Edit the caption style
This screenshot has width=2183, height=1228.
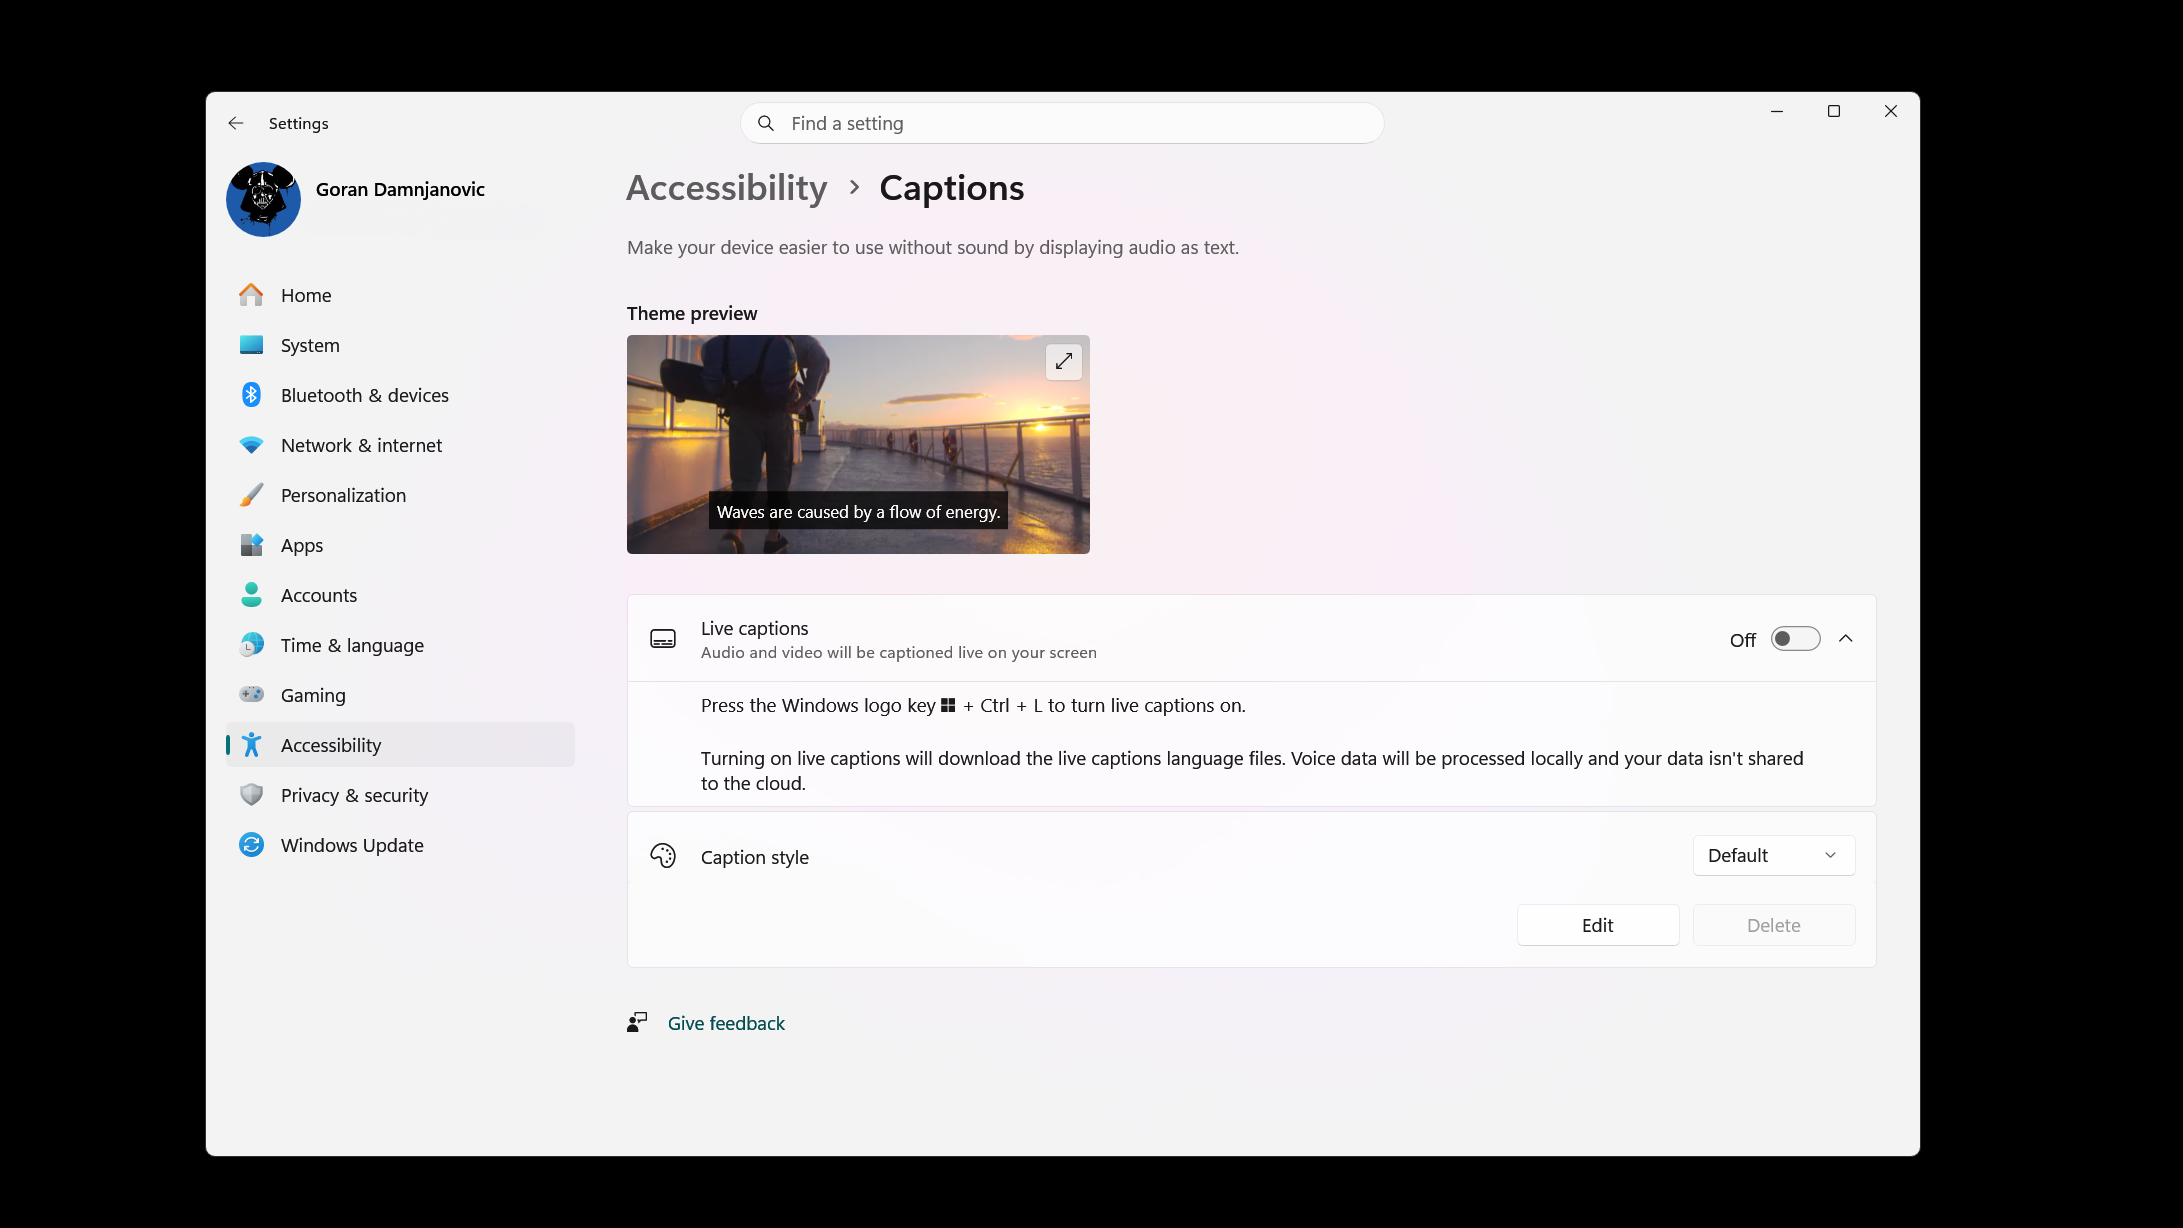tap(1597, 925)
